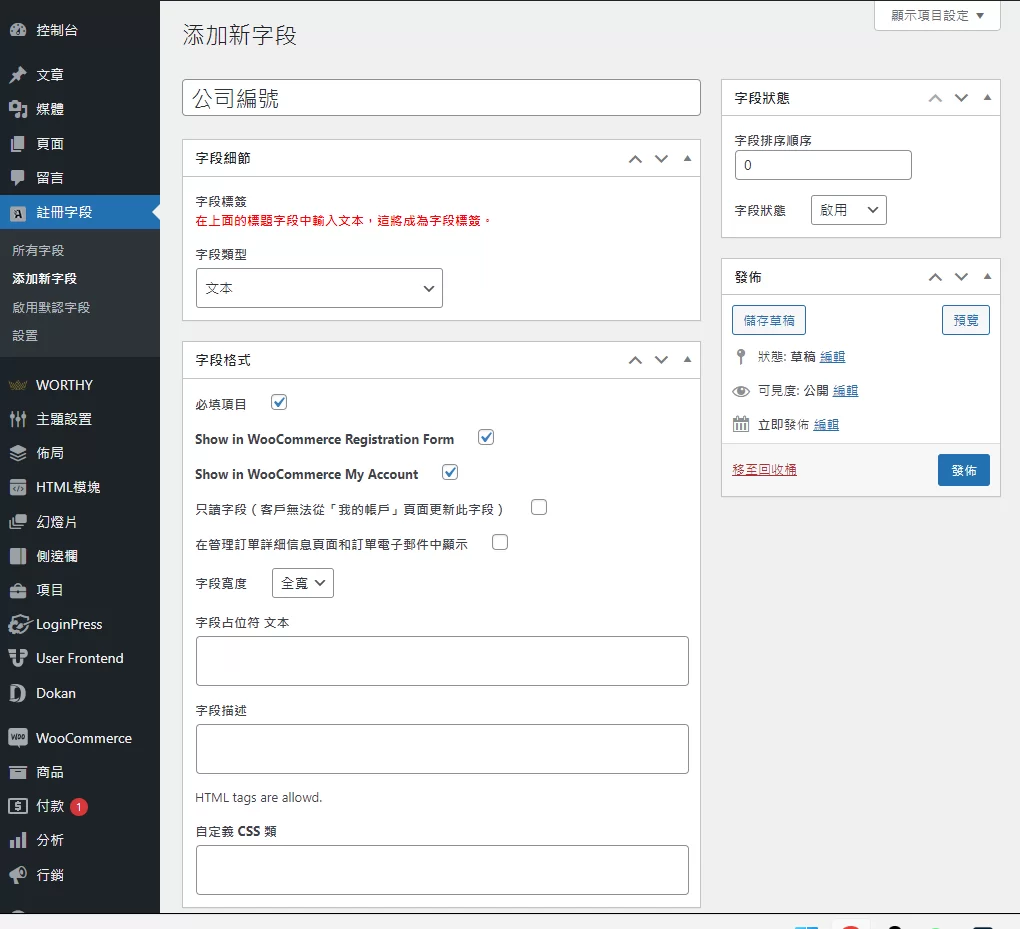Click the 付款 notification badge 1

coord(79,807)
